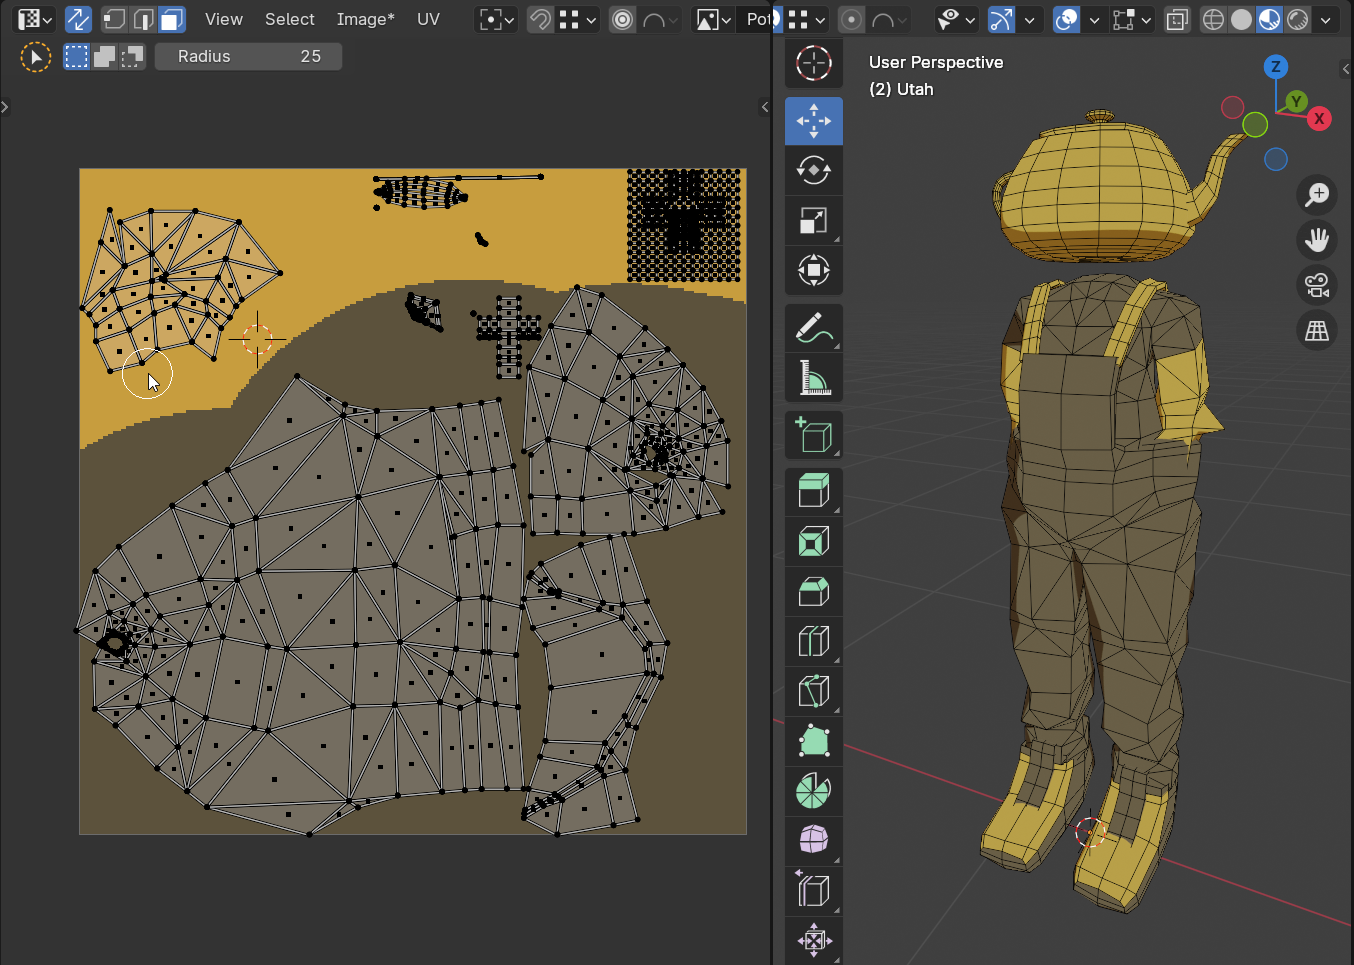The width and height of the screenshot is (1354, 965).
Task: Toggle UV sync selection
Action: point(78,19)
